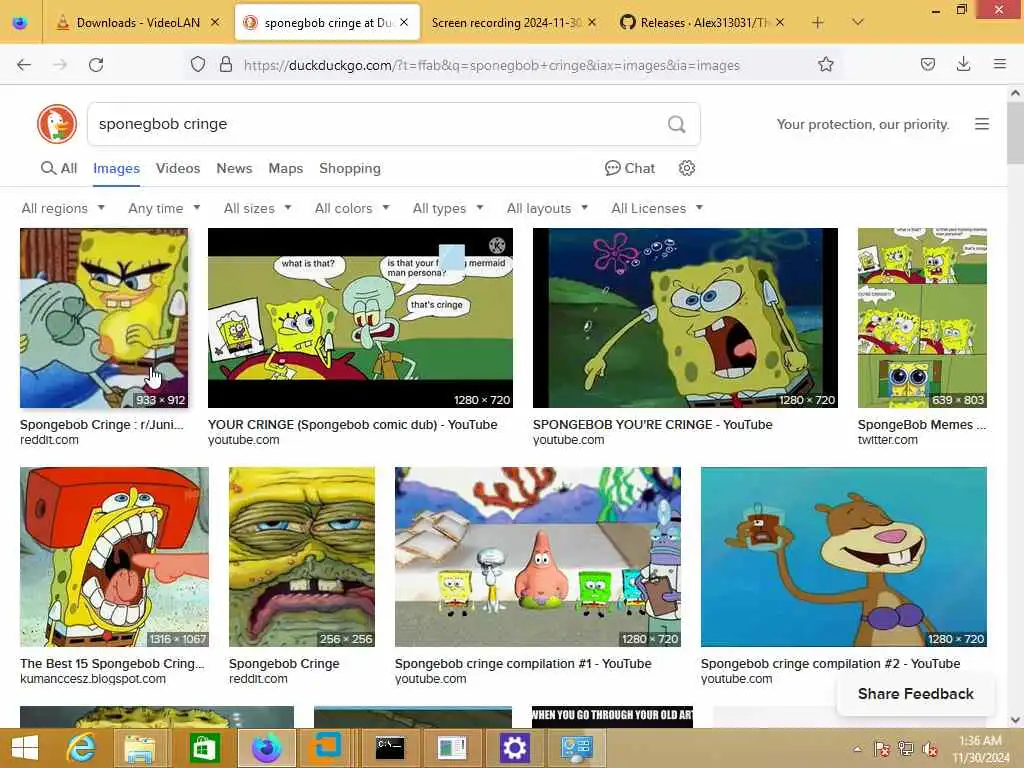Click Share Feedback button
Image resolution: width=1024 pixels, height=768 pixels.
click(x=916, y=694)
